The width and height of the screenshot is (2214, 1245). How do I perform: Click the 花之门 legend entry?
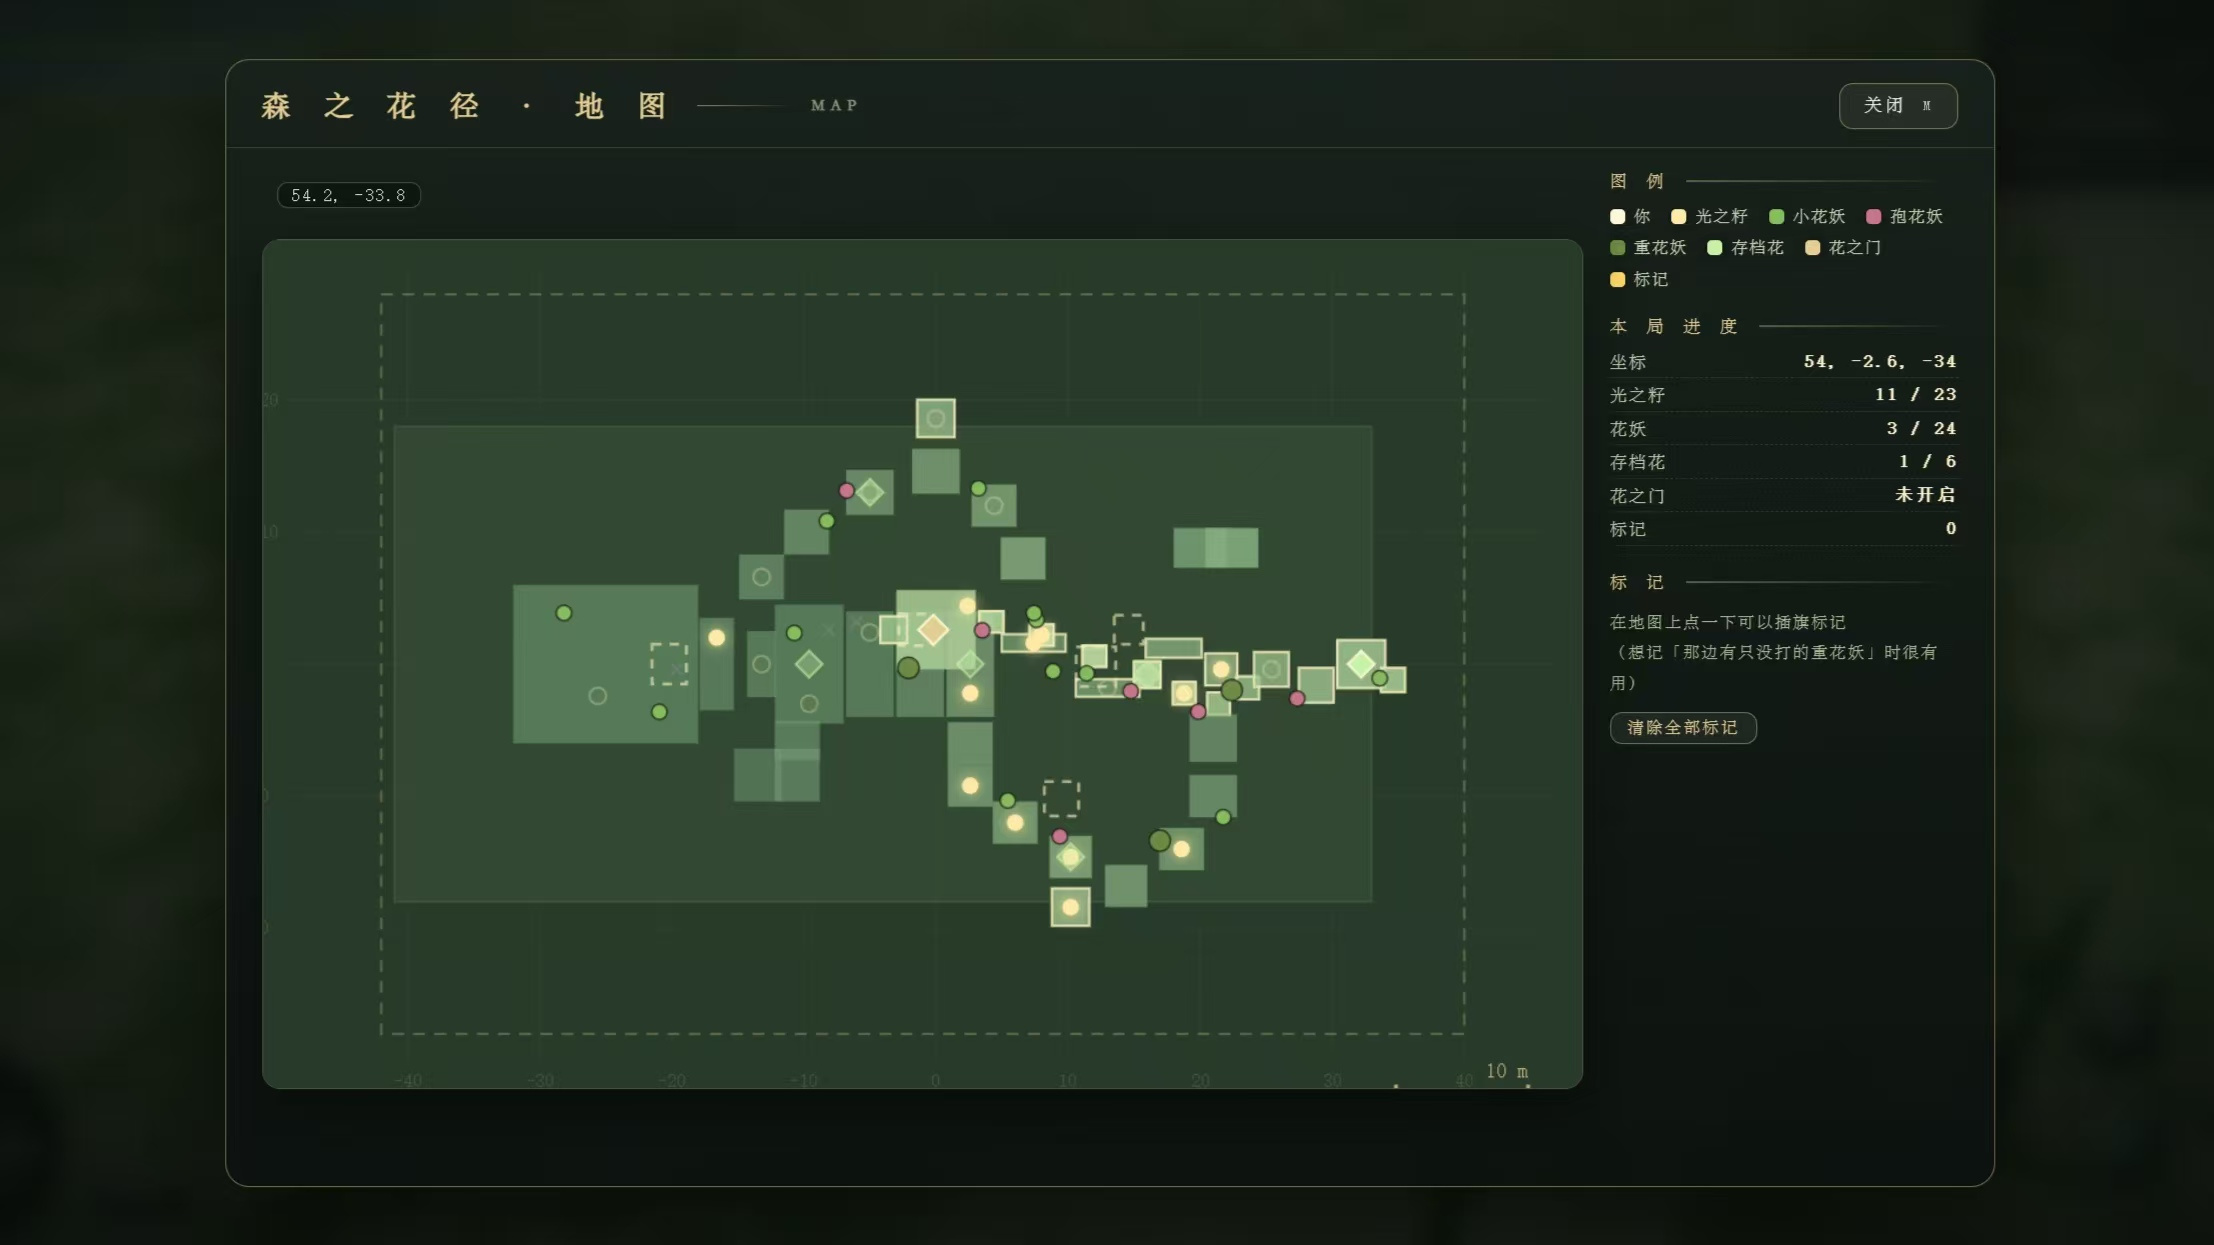[1843, 247]
